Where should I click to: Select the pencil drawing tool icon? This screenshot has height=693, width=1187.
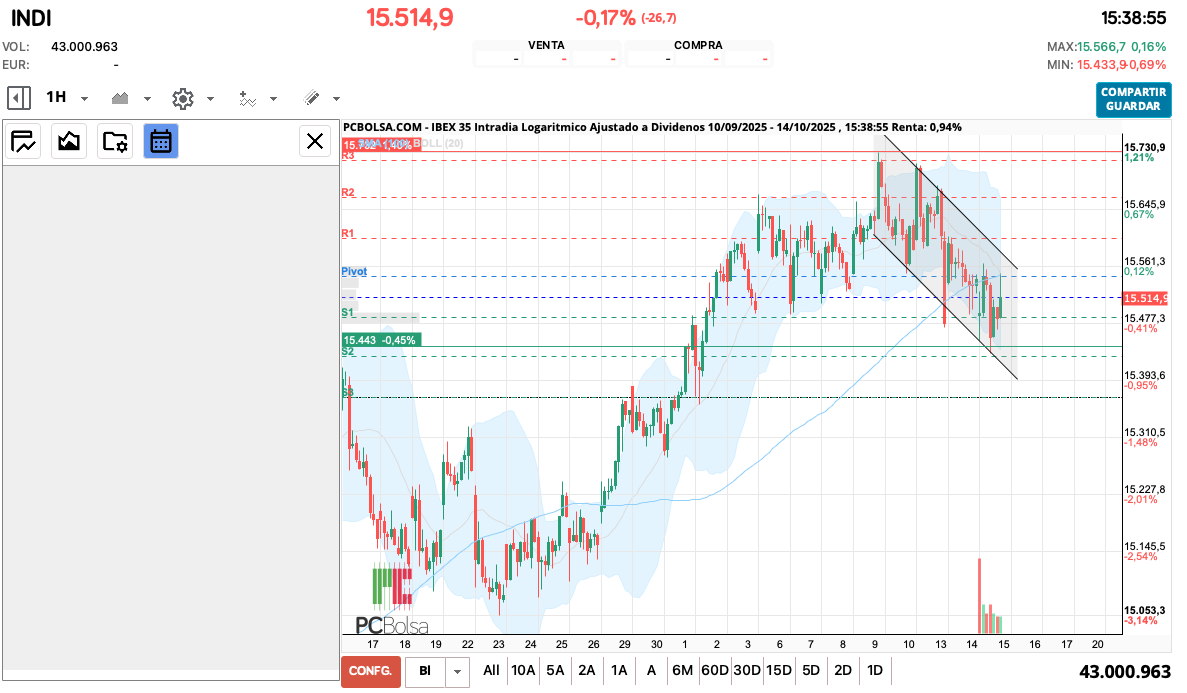pos(311,98)
